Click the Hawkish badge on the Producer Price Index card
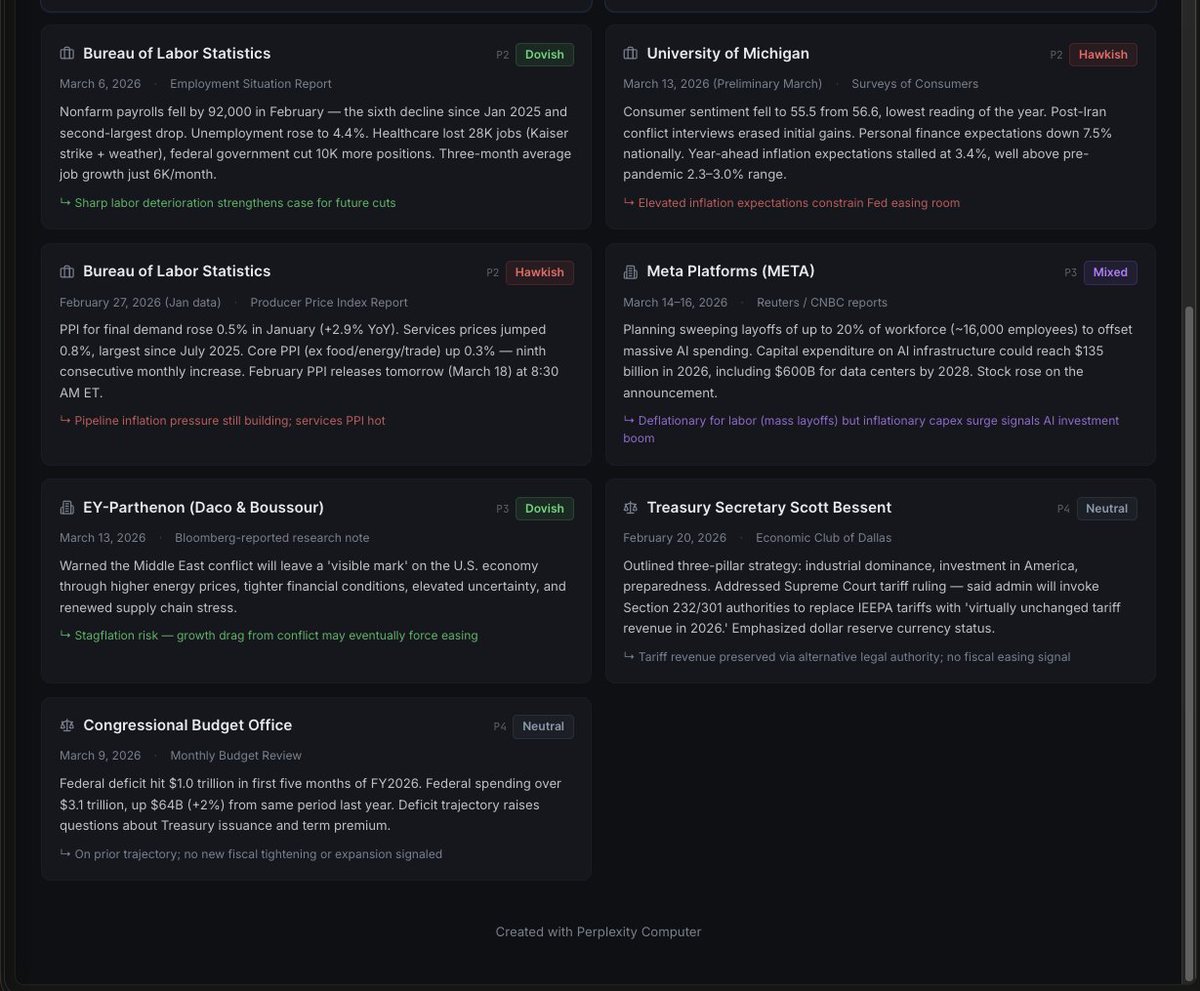 (x=540, y=272)
